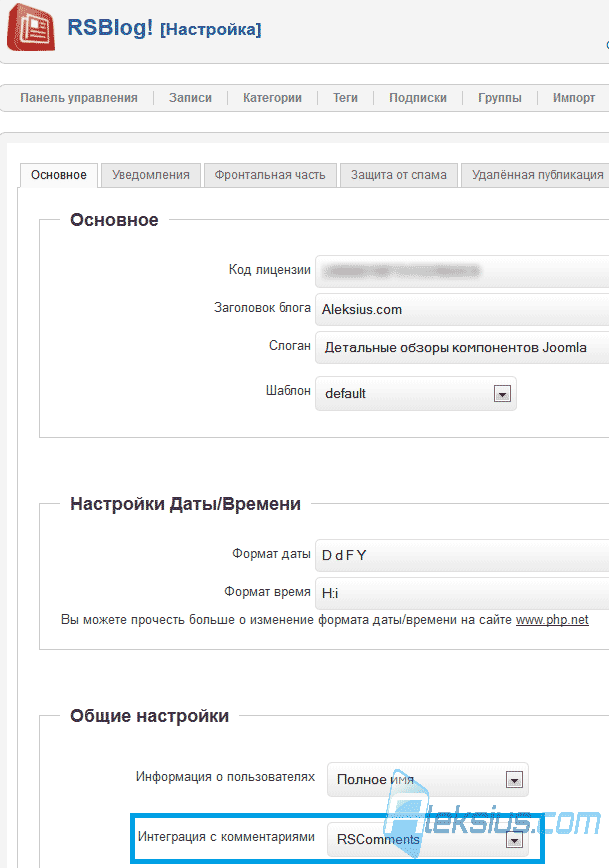The image size is (609, 868).
Task: Follow the www.php.net link
Action: (x=552, y=620)
